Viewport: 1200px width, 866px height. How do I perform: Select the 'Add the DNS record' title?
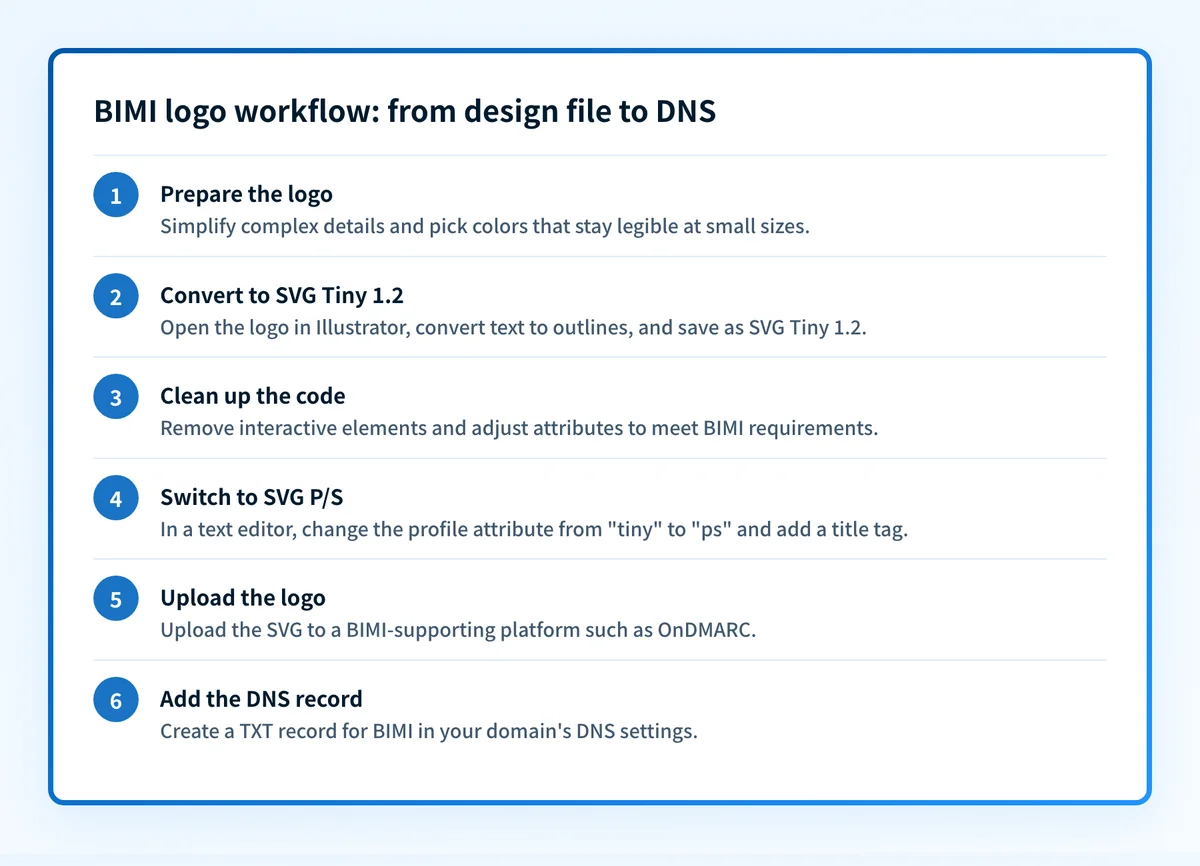261,699
